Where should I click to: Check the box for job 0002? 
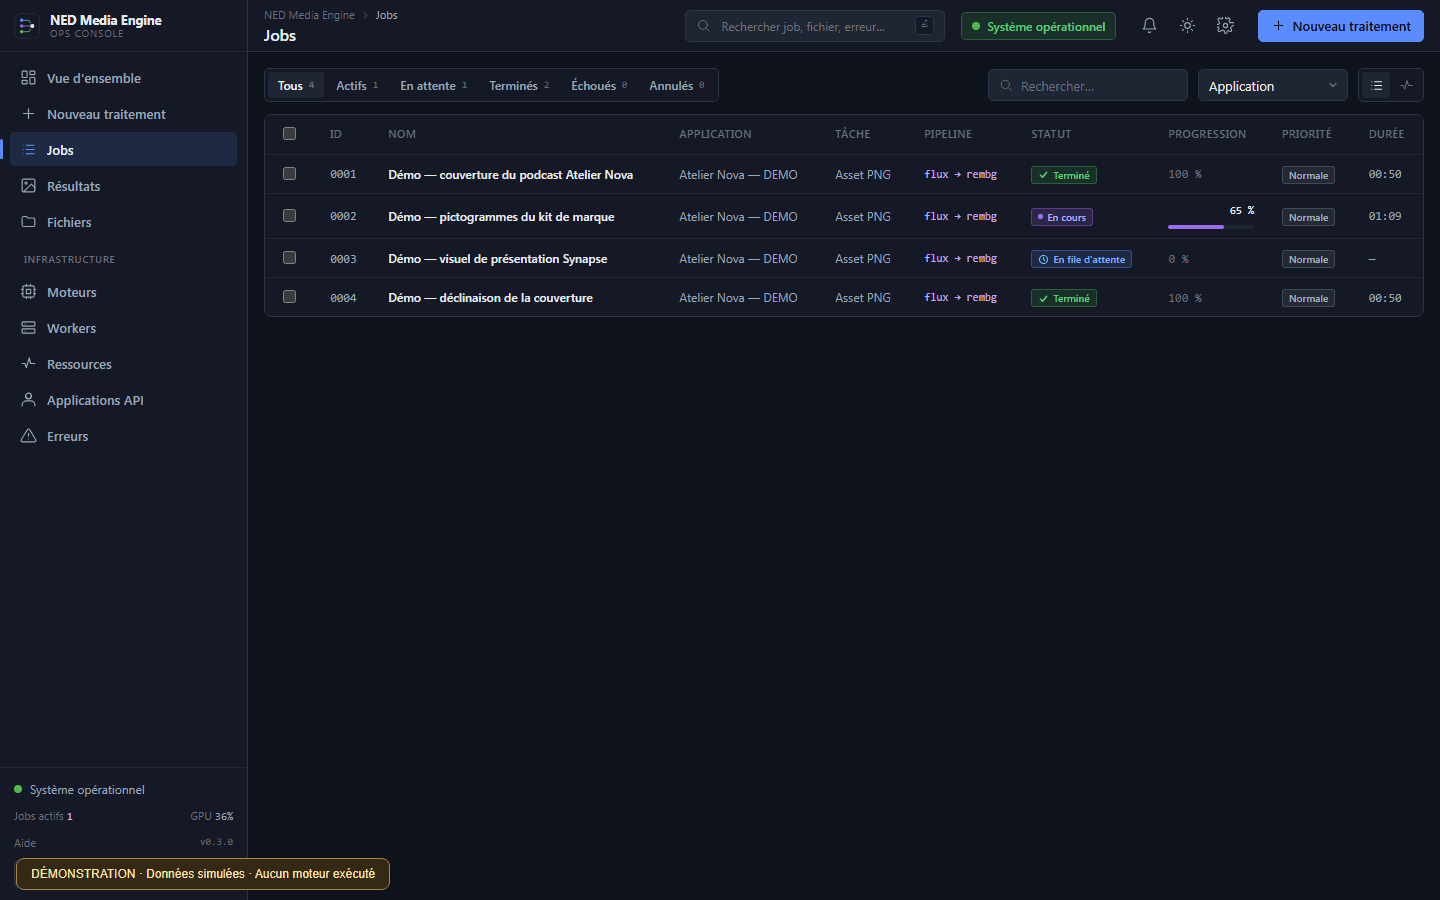[290, 216]
